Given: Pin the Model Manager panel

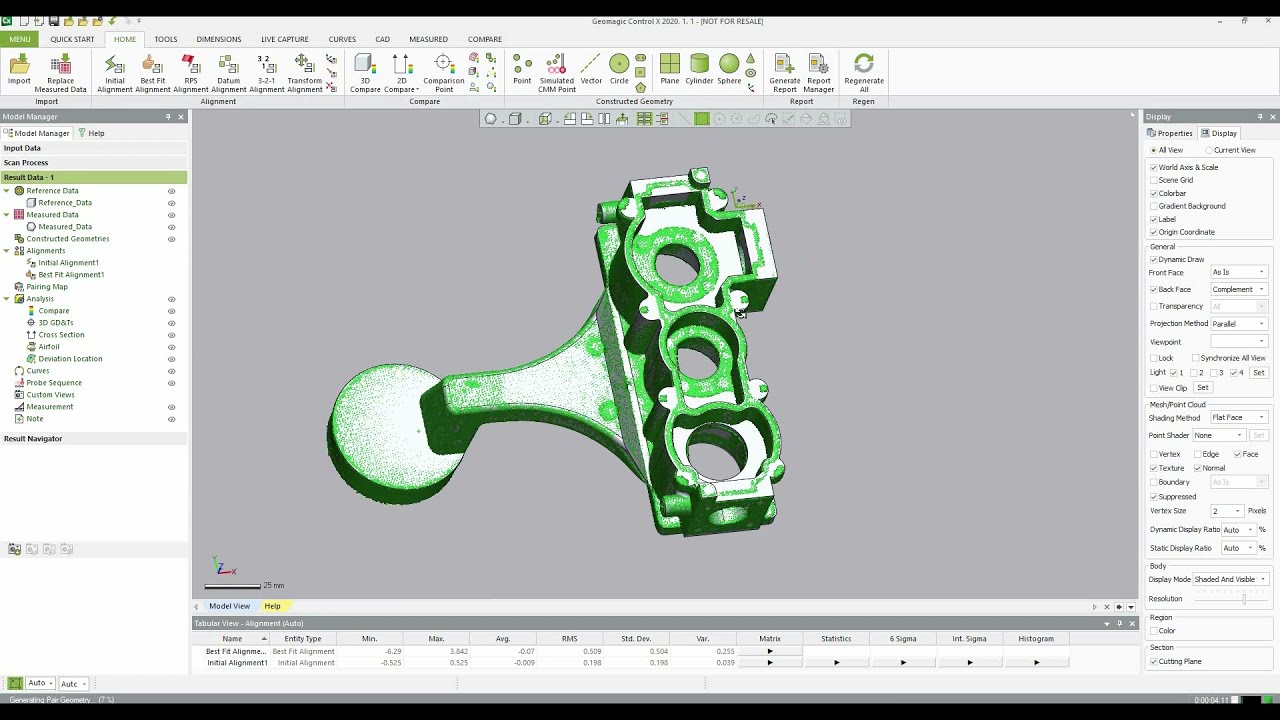Looking at the screenshot, I should (x=168, y=117).
